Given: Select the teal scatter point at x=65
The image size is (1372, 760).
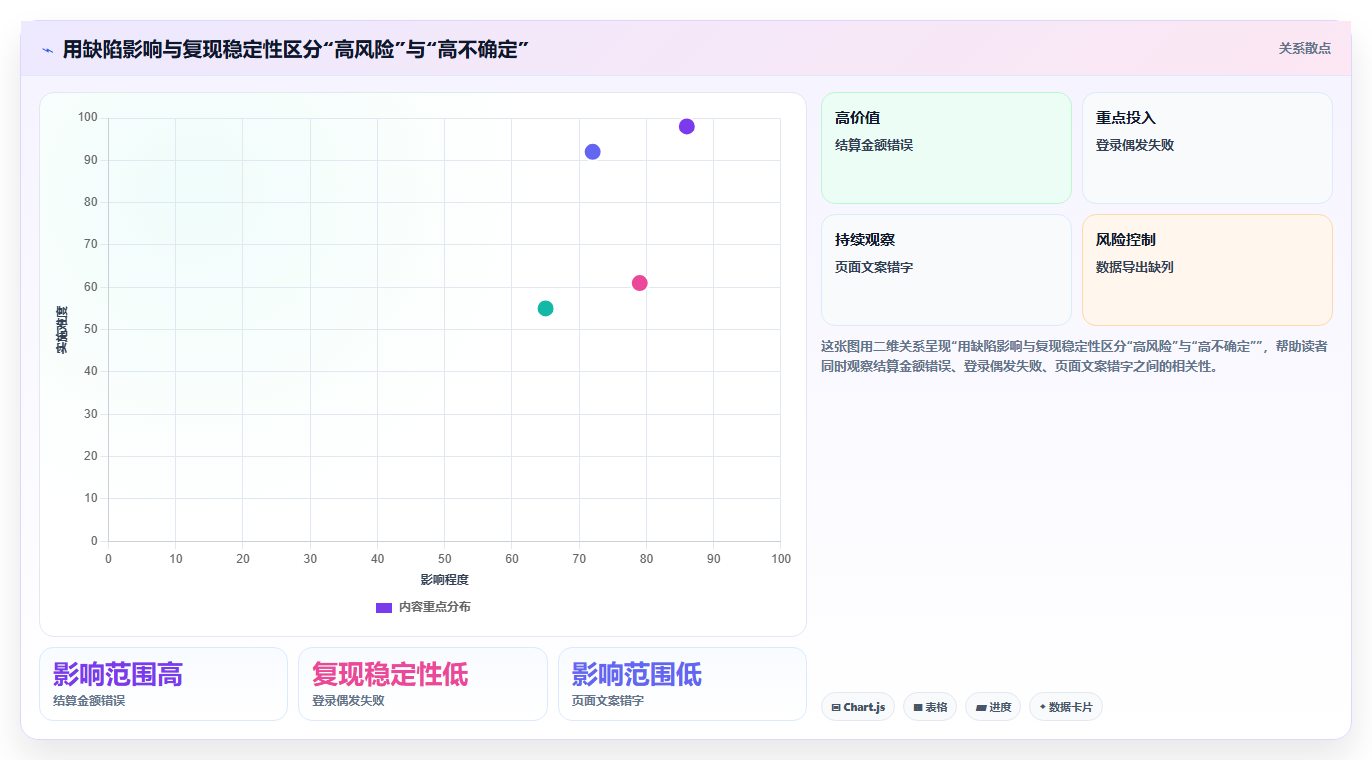Looking at the screenshot, I should pyautogui.click(x=545, y=308).
